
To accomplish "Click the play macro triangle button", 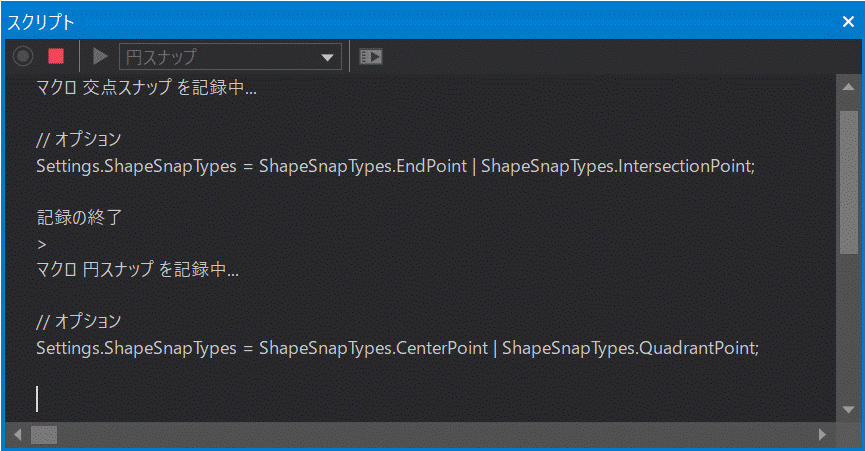I will click(x=100, y=56).
